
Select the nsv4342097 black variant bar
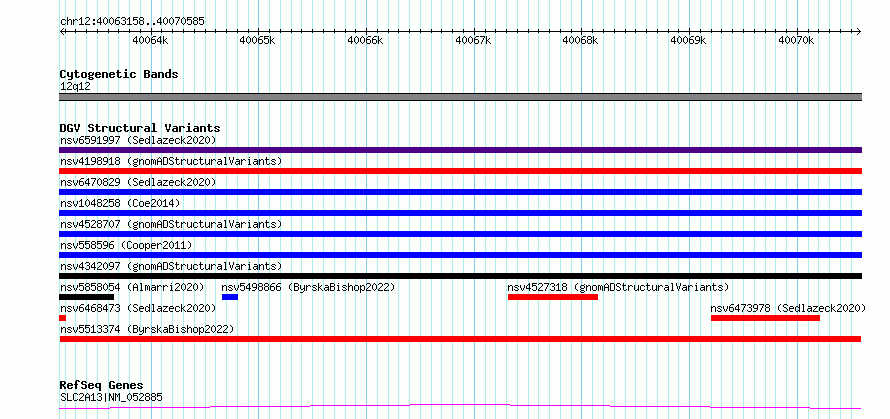(460, 276)
